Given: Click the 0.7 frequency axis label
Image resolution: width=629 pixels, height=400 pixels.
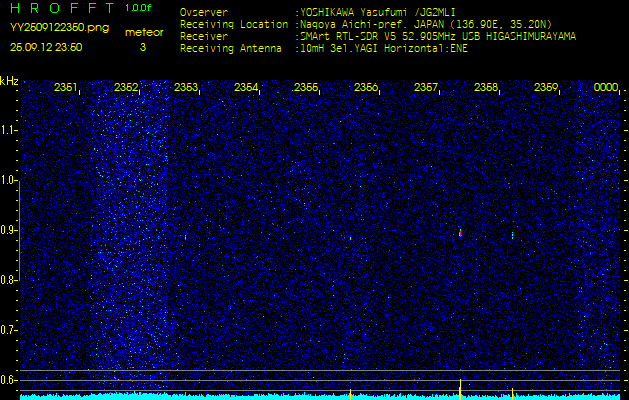Looking at the screenshot, I should coord(9,329).
